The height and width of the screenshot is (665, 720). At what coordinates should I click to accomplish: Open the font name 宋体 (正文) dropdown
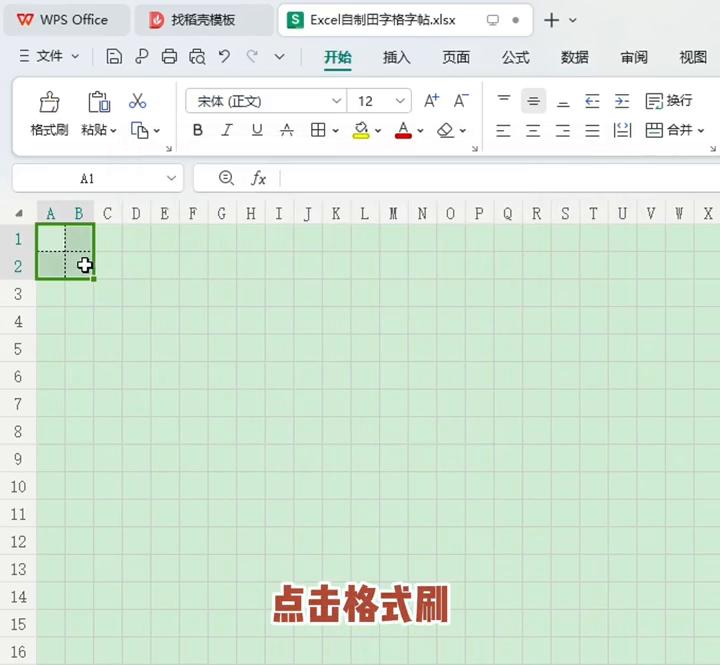pos(337,101)
